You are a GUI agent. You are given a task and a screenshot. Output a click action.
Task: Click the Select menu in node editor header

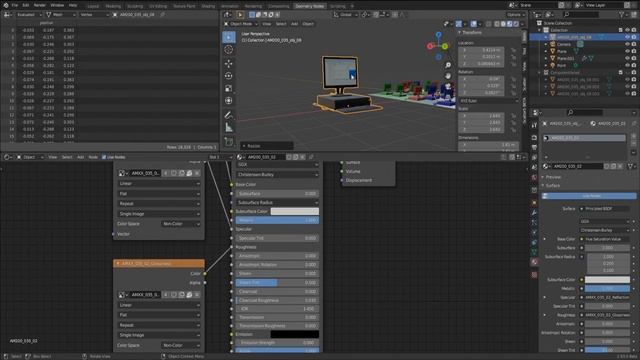coord(67,157)
